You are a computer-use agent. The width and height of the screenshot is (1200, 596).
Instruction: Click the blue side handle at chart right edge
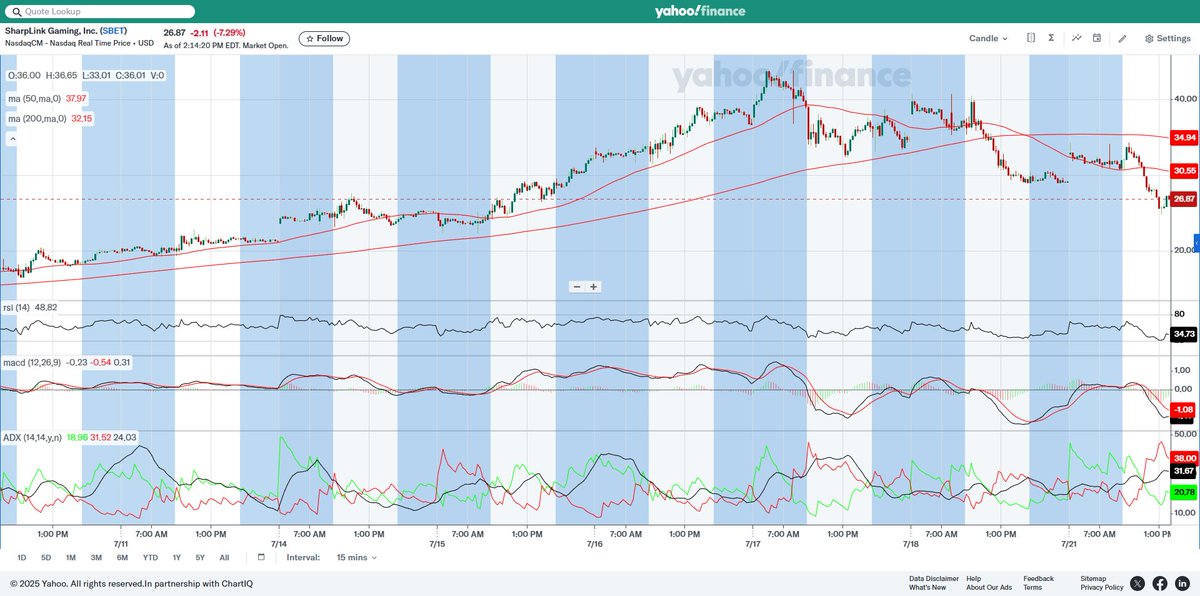(1197, 243)
